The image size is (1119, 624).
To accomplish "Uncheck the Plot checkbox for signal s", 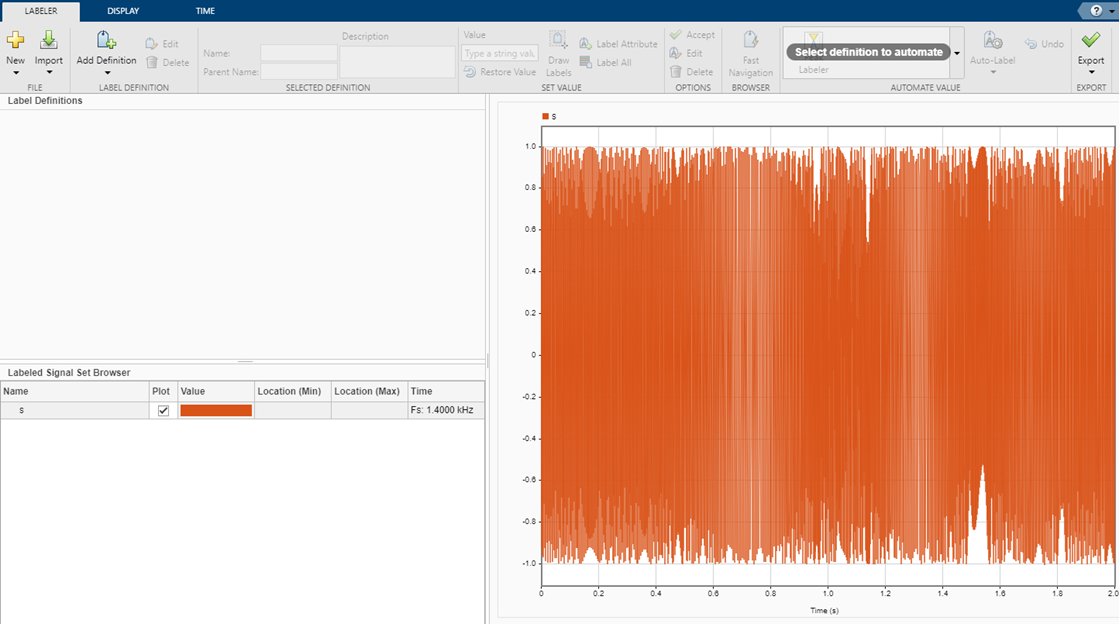I will click(163, 411).
